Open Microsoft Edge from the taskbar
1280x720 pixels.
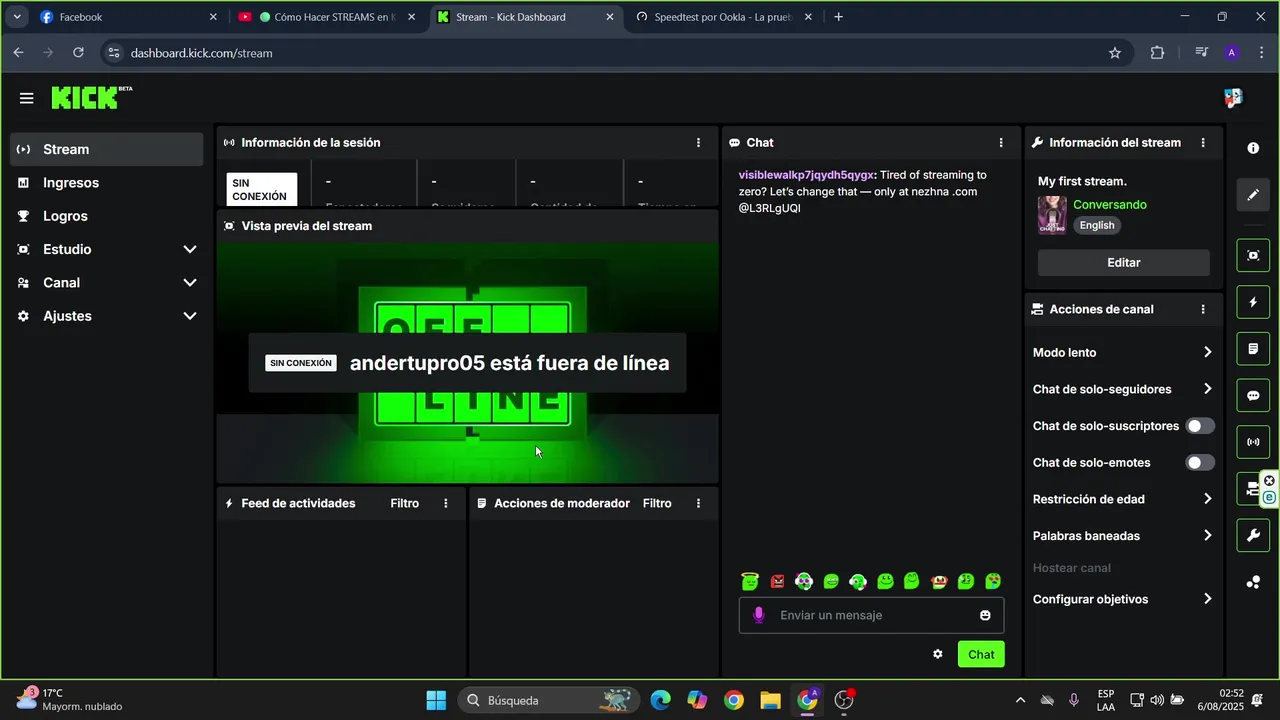660,700
